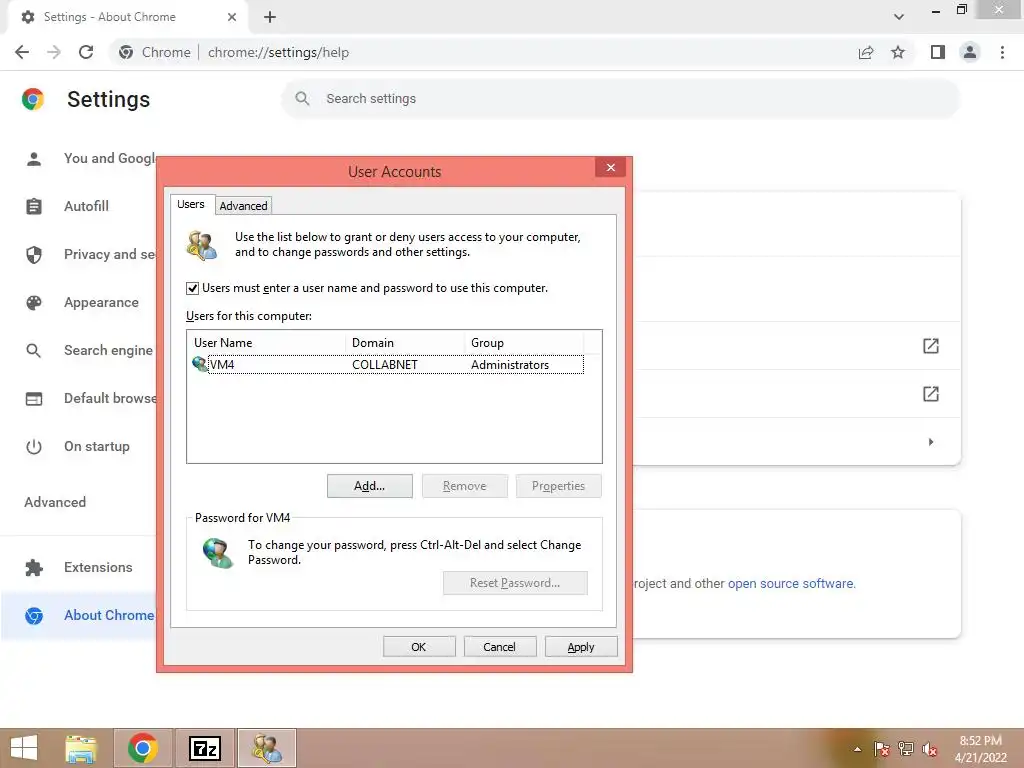Click the right arrow row expander in About Chrome
This screenshot has width=1024, height=768.
(931, 442)
